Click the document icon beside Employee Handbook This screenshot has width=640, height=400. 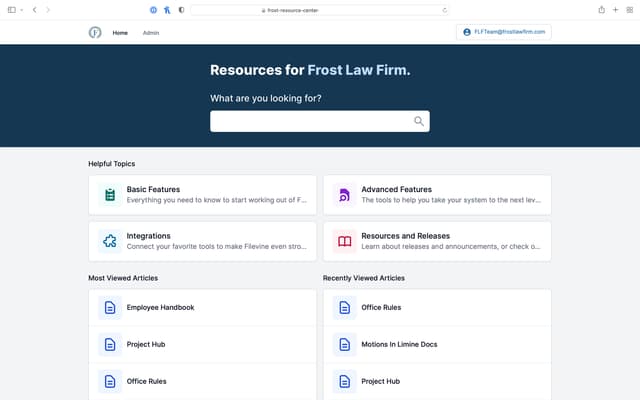coord(110,307)
